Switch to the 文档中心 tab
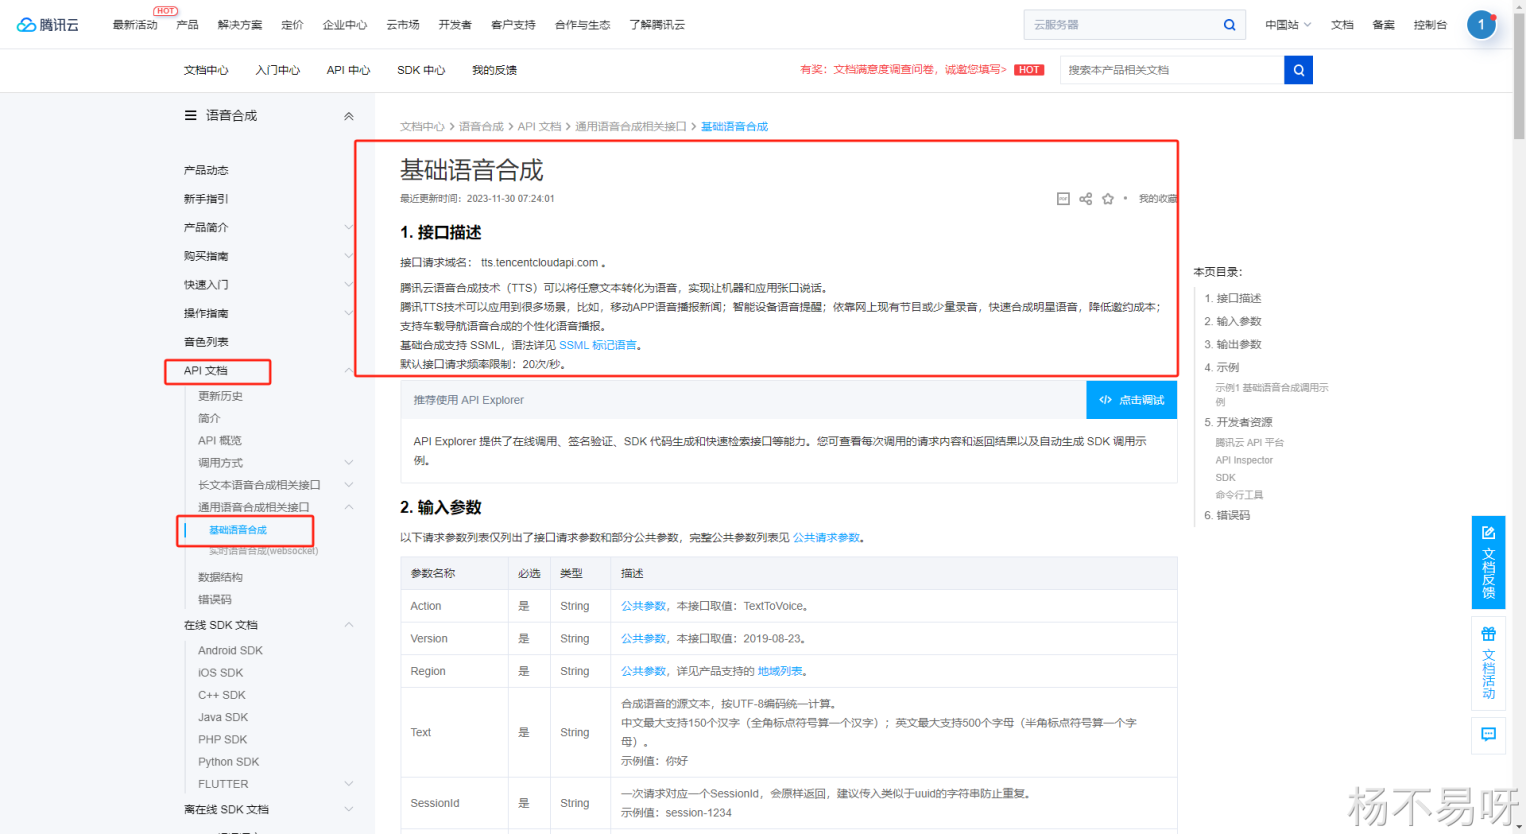1526x834 pixels. point(206,70)
